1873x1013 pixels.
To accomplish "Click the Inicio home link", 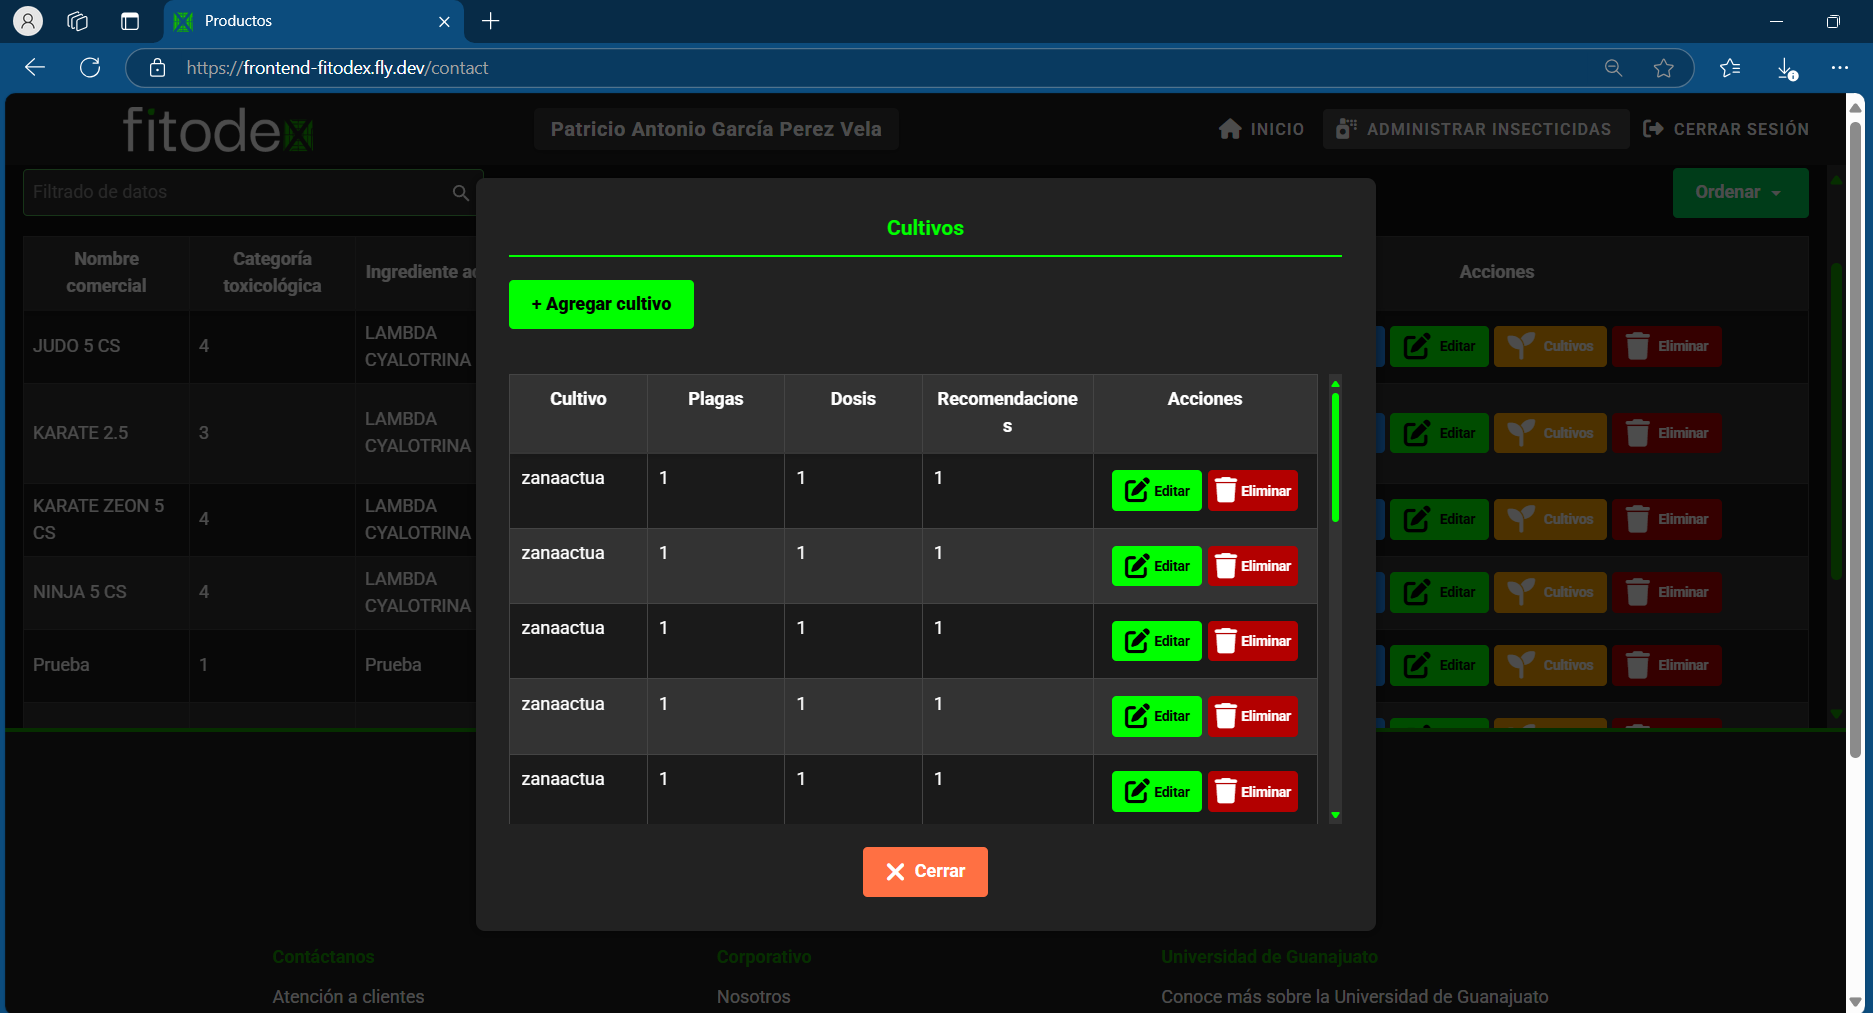I will tap(1262, 129).
